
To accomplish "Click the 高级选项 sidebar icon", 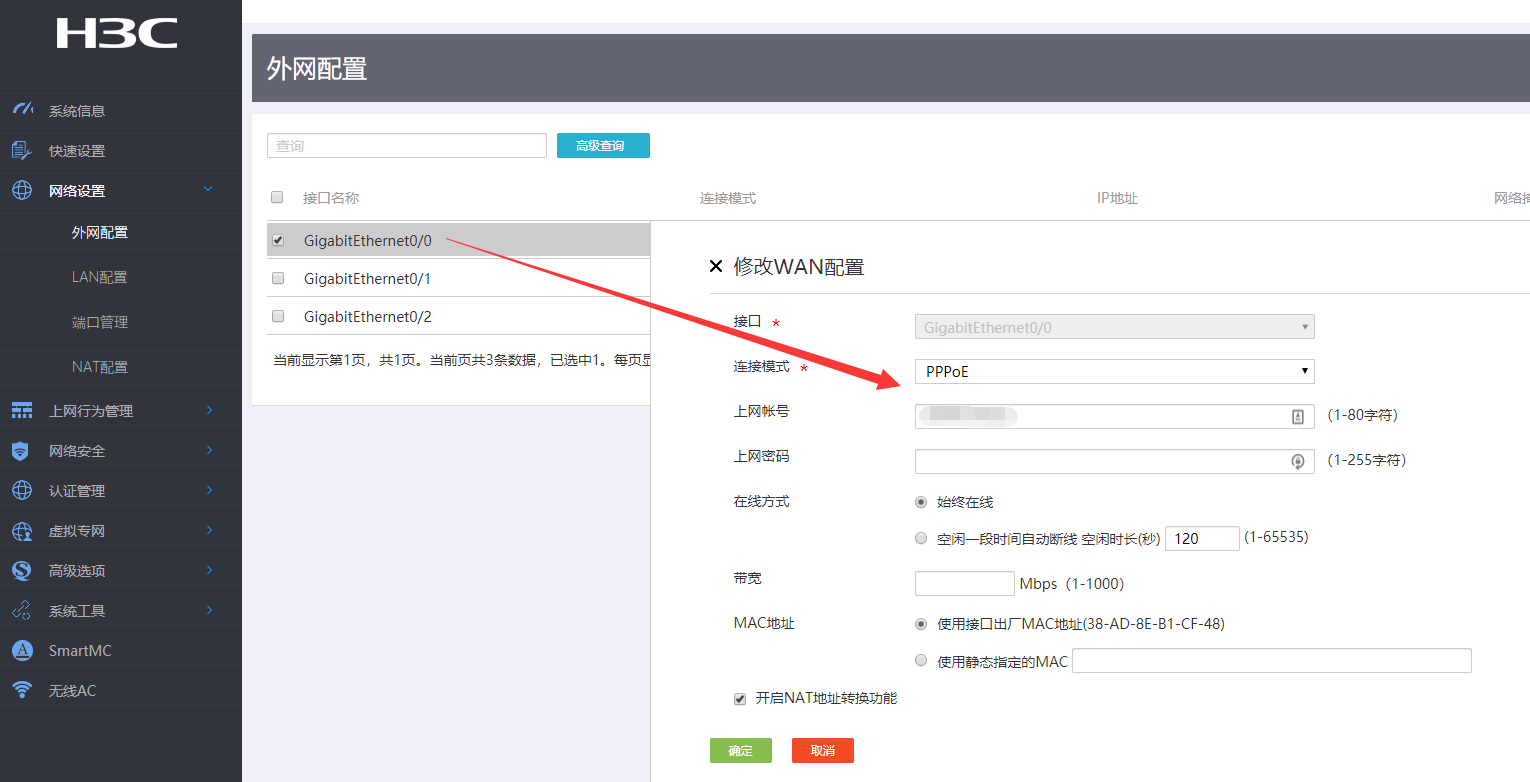I will pos(22,570).
